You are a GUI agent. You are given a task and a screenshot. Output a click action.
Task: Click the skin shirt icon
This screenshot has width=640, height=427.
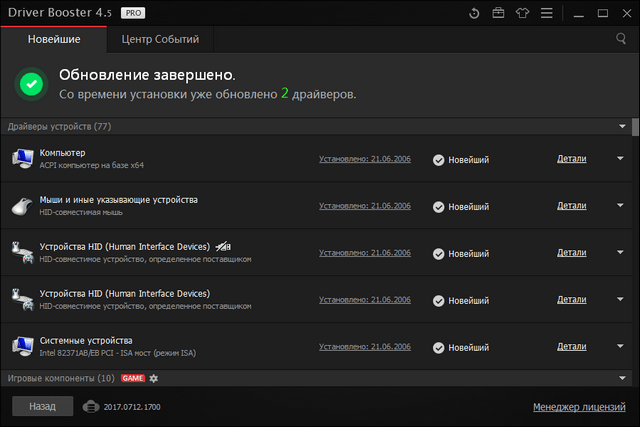click(x=521, y=13)
